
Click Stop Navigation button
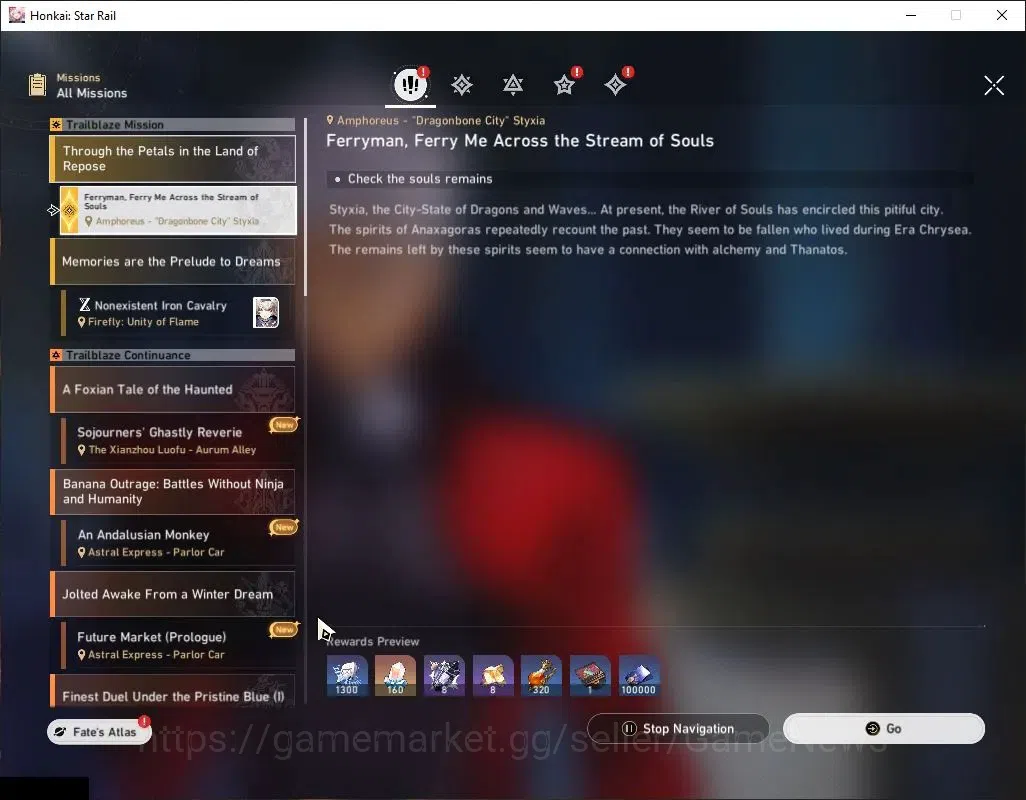678,728
